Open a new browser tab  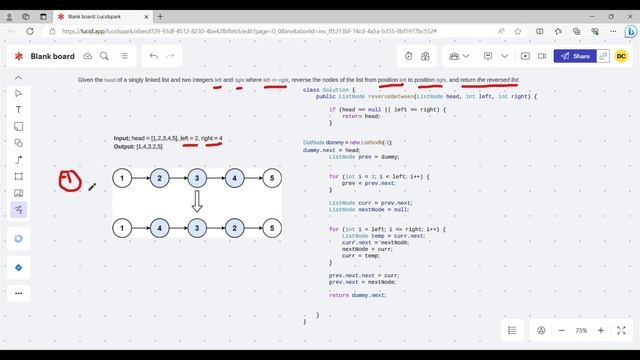160,17
